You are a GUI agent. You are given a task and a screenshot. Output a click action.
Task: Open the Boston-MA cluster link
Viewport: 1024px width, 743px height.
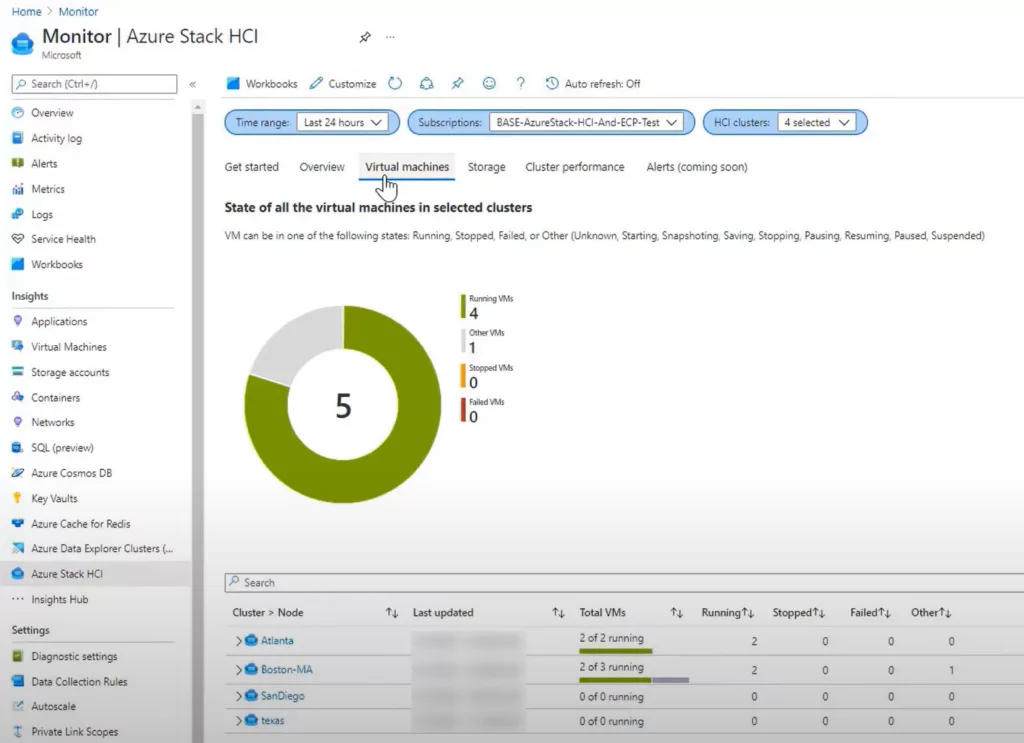coord(287,670)
